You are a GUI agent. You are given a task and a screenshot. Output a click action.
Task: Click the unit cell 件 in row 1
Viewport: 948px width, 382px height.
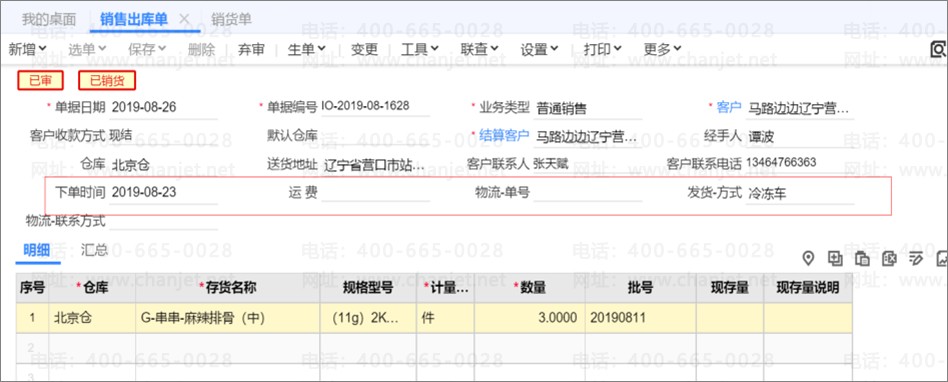pos(446,318)
